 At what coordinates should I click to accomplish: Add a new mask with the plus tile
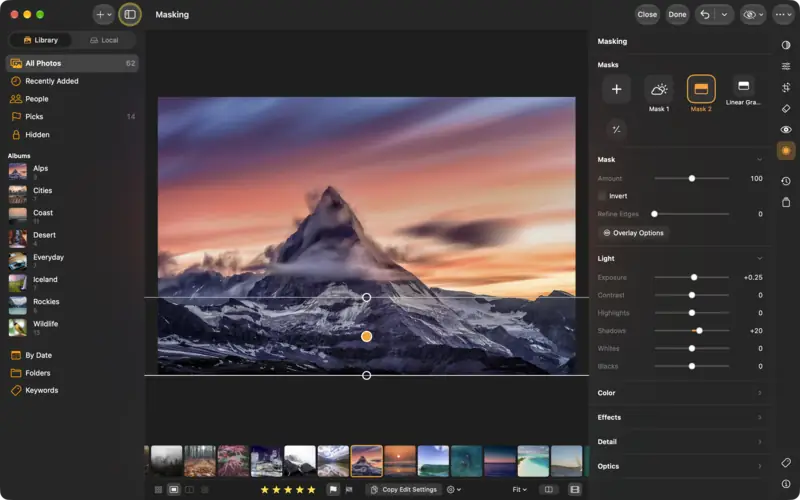pyautogui.click(x=616, y=89)
